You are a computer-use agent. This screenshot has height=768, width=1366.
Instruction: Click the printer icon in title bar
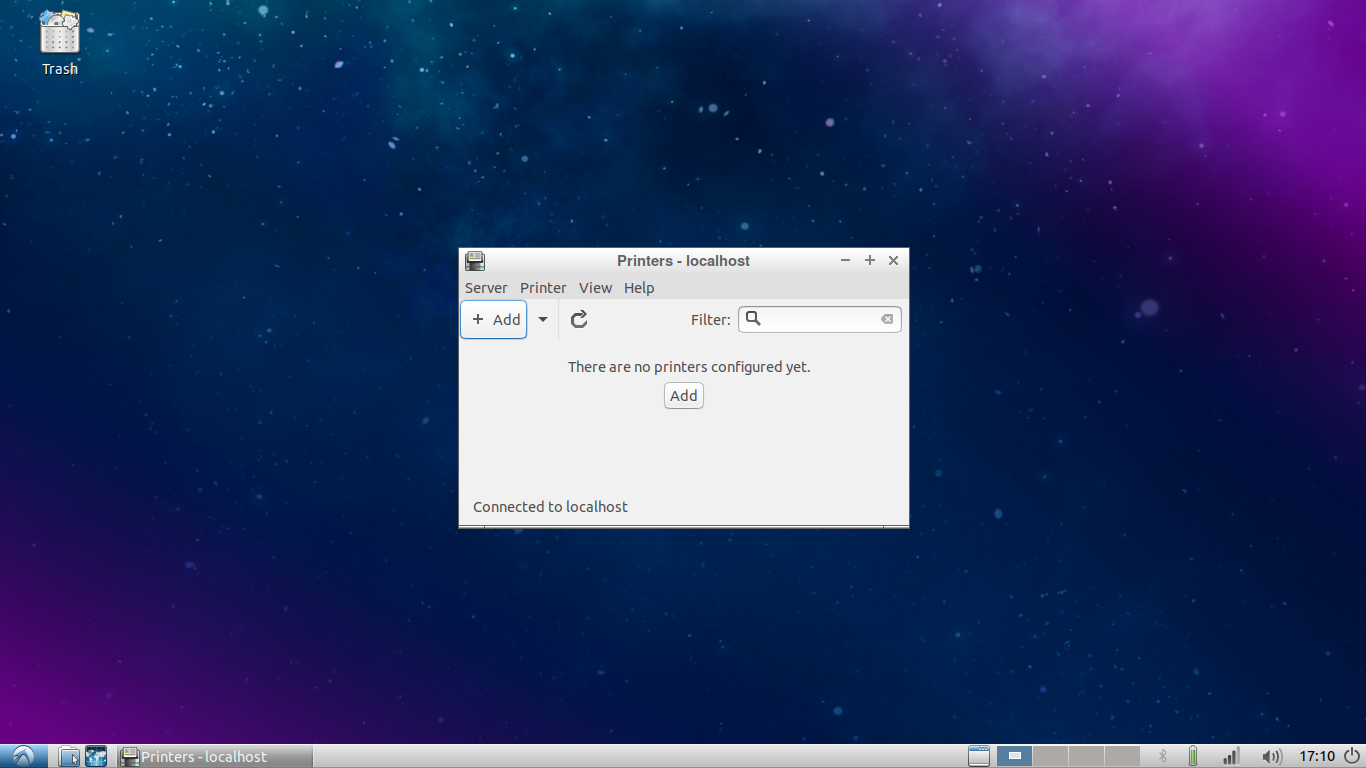click(x=475, y=261)
